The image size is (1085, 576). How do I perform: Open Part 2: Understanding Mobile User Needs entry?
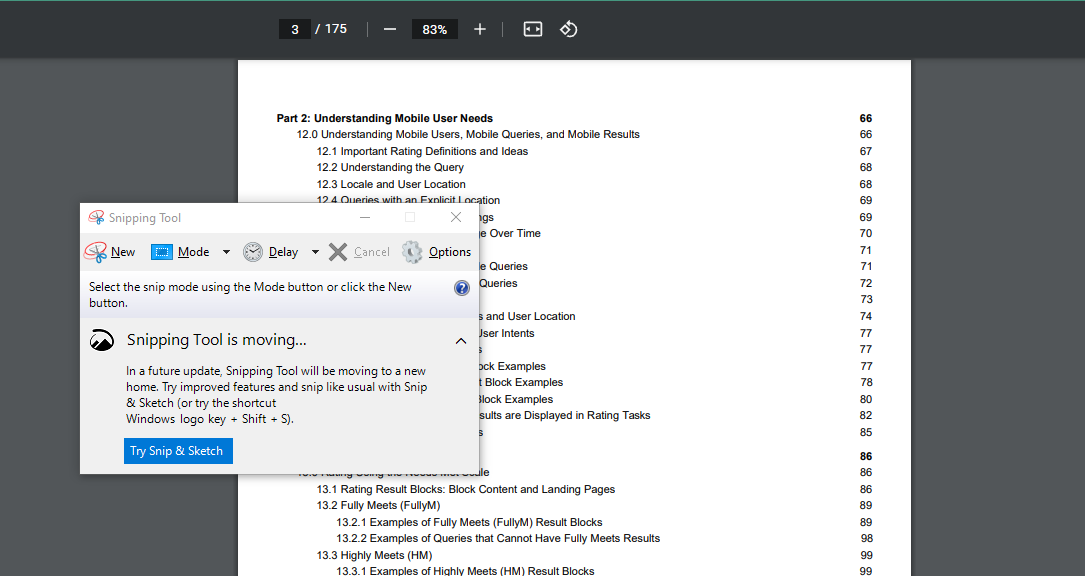(385, 118)
